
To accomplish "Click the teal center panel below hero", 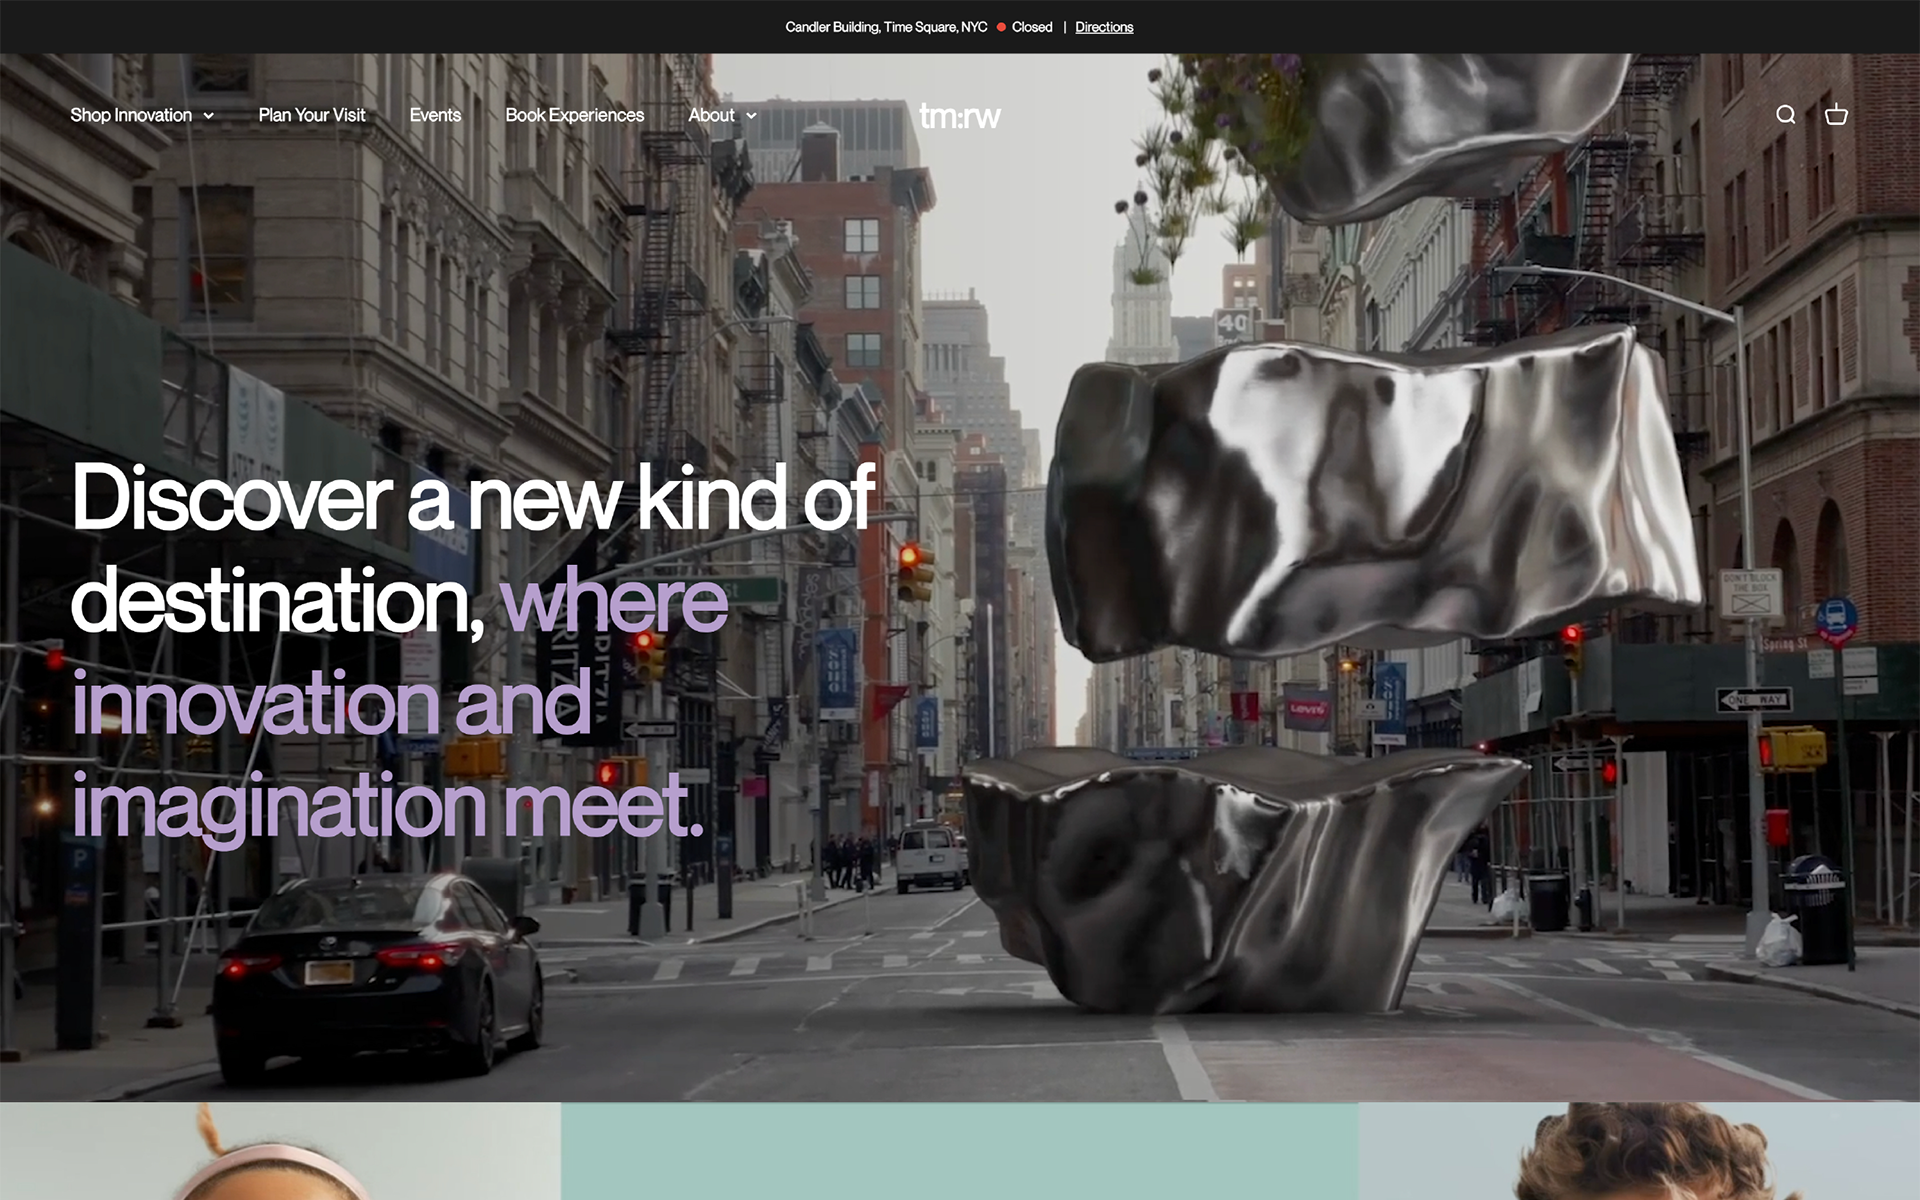I will (x=959, y=1152).
